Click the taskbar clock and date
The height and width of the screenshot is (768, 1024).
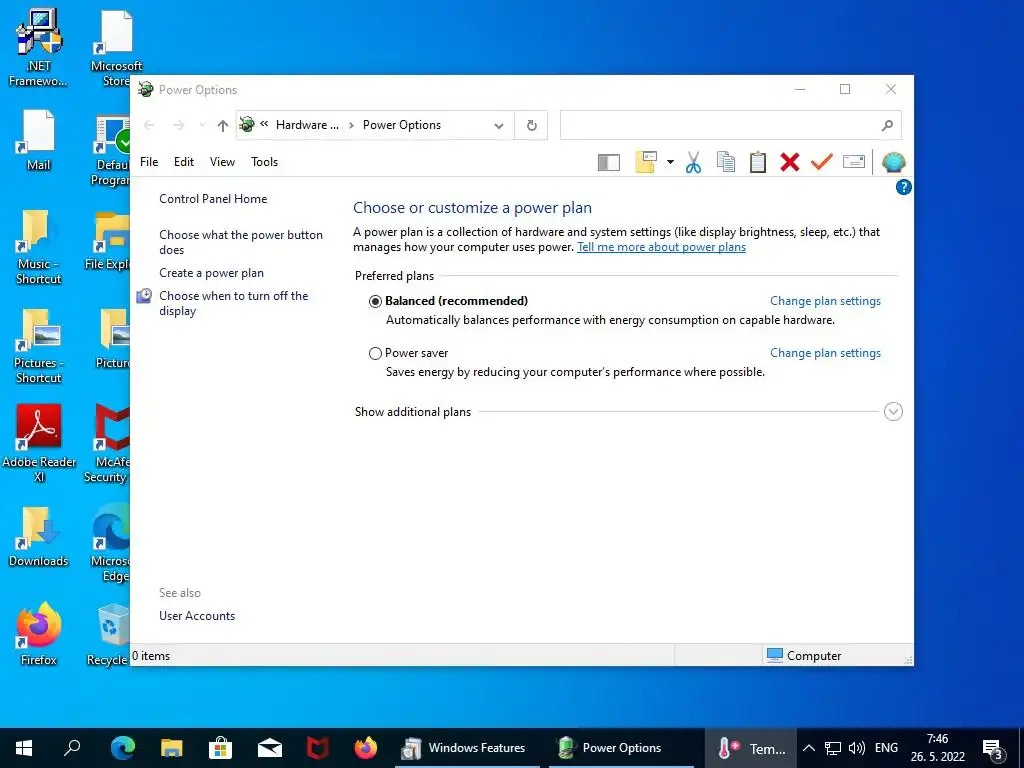938,748
